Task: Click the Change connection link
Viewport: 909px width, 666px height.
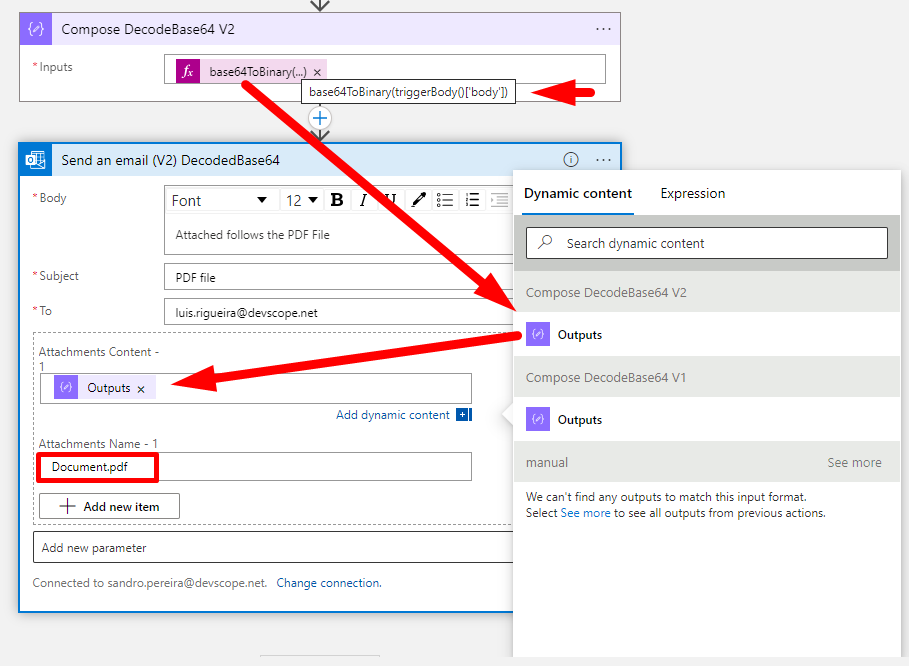Action: tap(328, 583)
